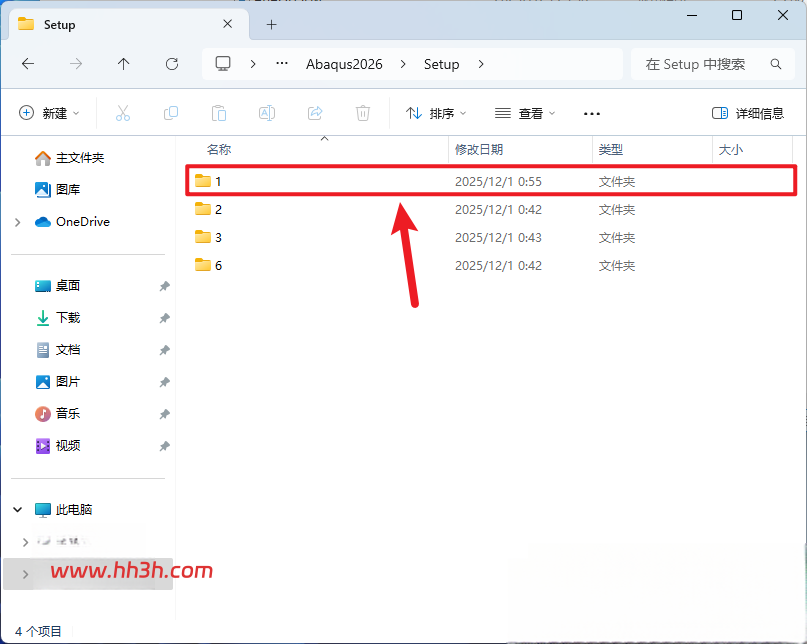Click the PC monitor icon in address bar
Image resolution: width=807 pixels, height=644 pixels.
pyautogui.click(x=223, y=64)
